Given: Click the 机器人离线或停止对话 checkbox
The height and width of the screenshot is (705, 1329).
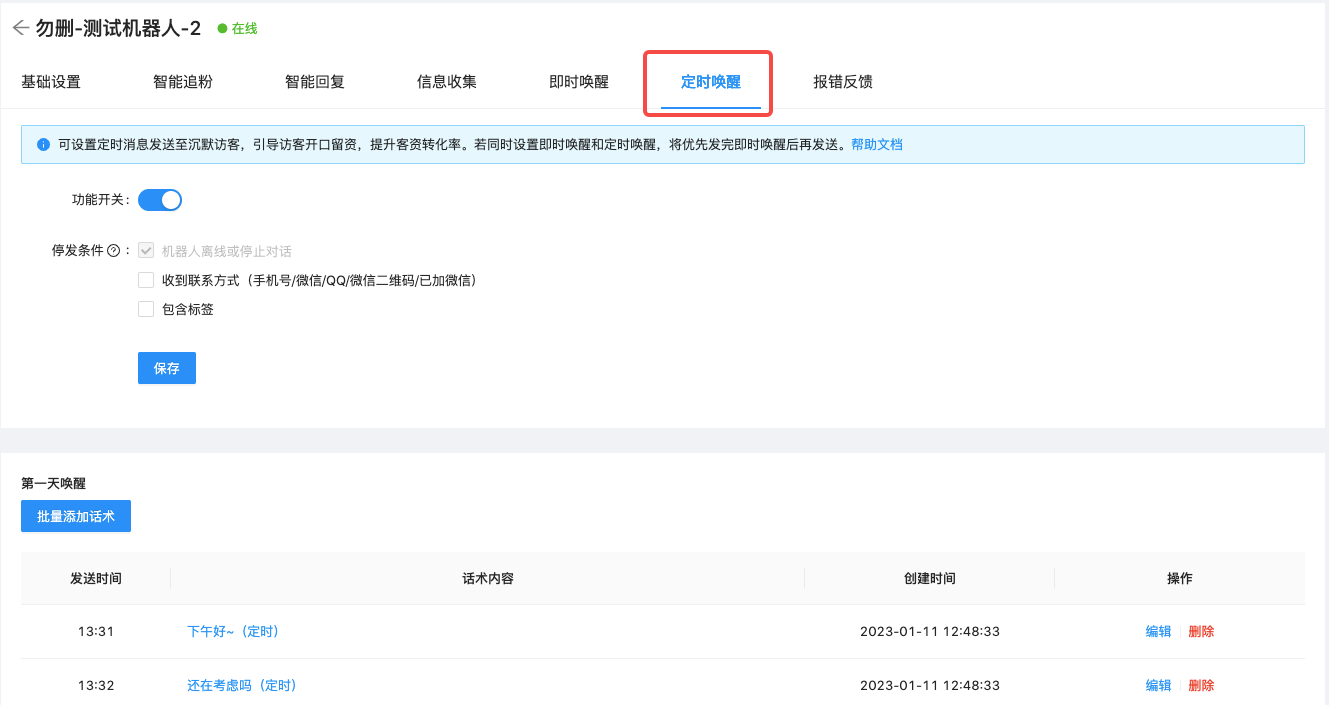Looking at the screenshot, I should (x=146, y=251).
